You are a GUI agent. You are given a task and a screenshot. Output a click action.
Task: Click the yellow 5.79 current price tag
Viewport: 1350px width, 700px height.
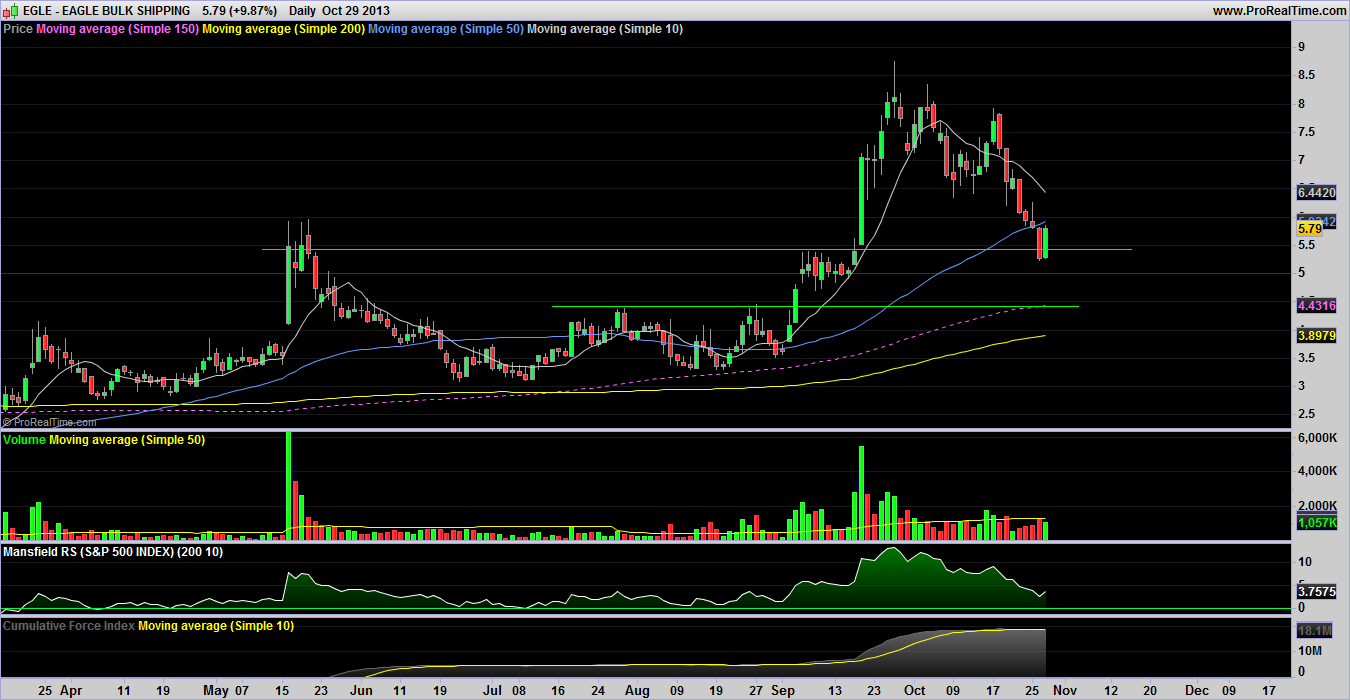[1309, 229]
